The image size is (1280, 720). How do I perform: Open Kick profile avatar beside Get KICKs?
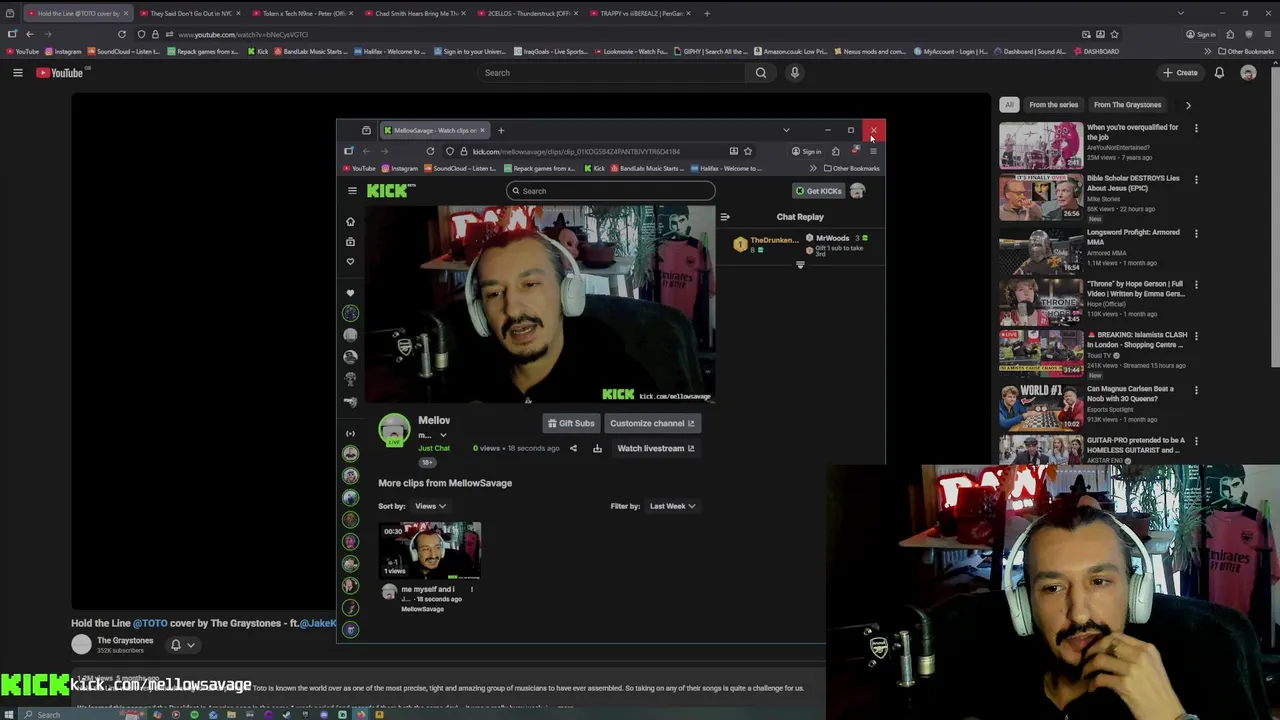point(858,191)
